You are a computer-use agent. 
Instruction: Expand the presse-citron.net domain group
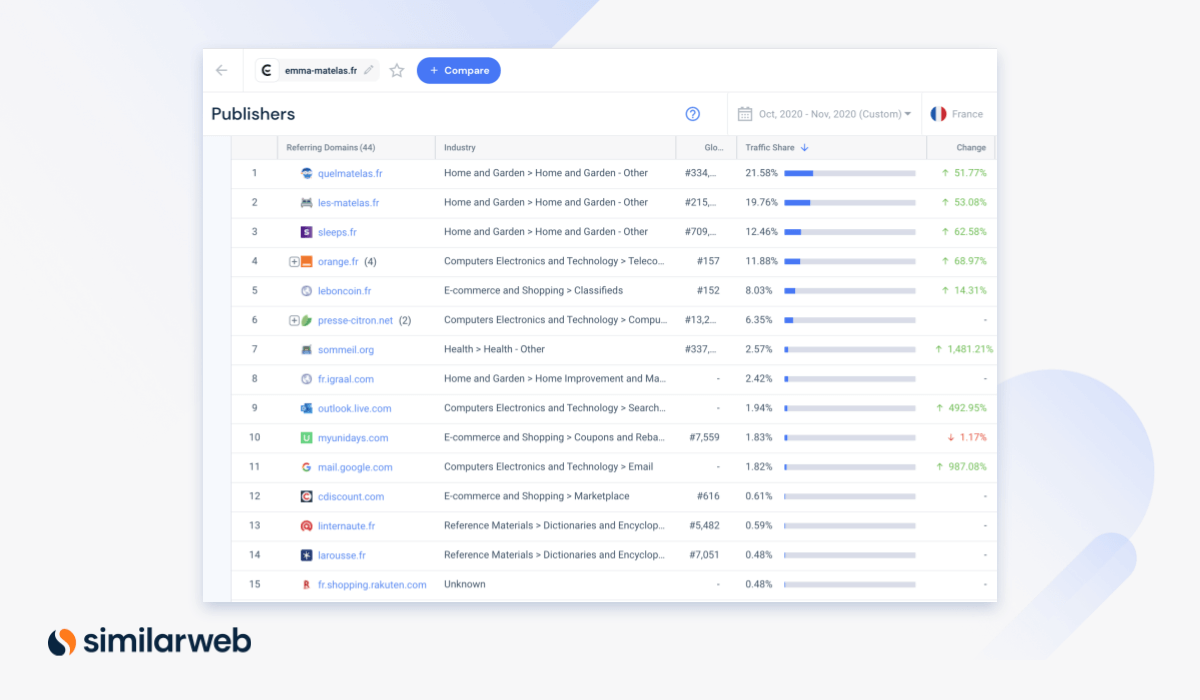click(294, 321)
